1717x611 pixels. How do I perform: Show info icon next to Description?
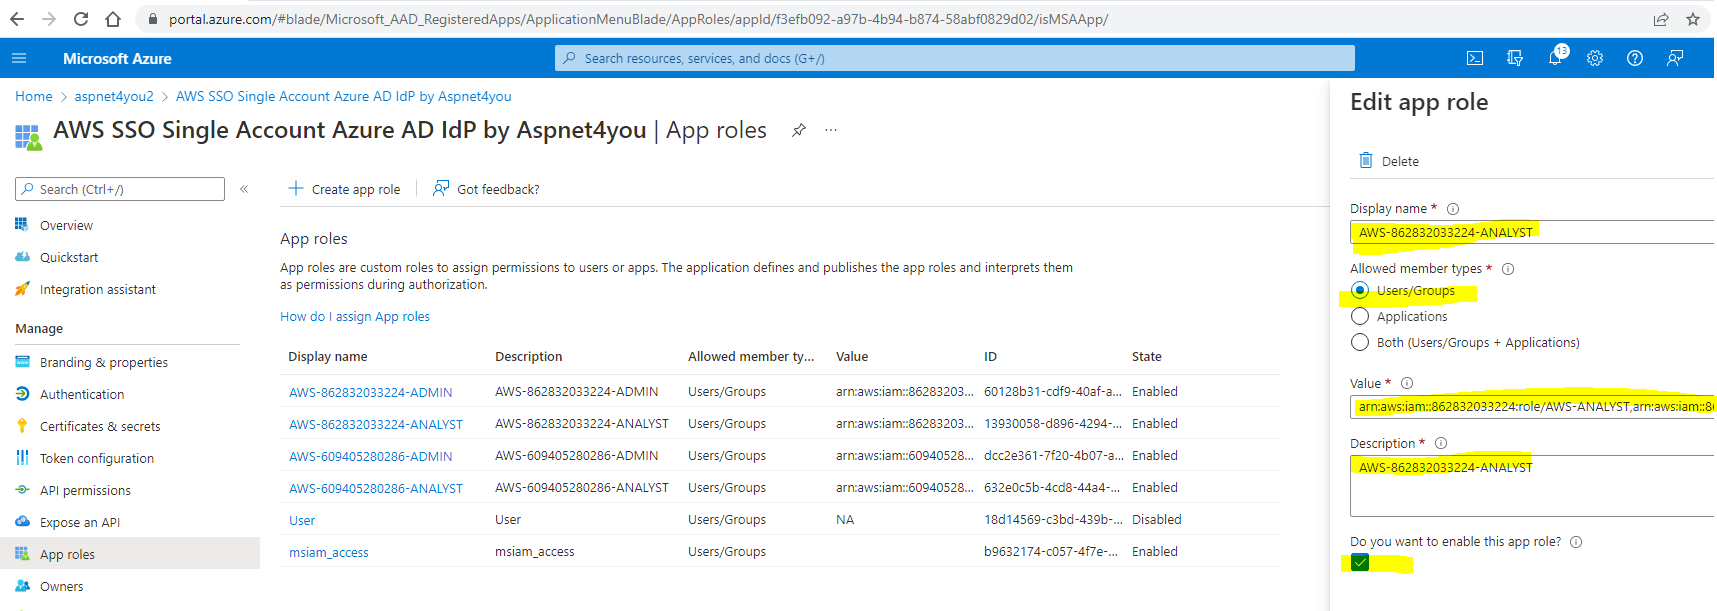pos(1441,443)
